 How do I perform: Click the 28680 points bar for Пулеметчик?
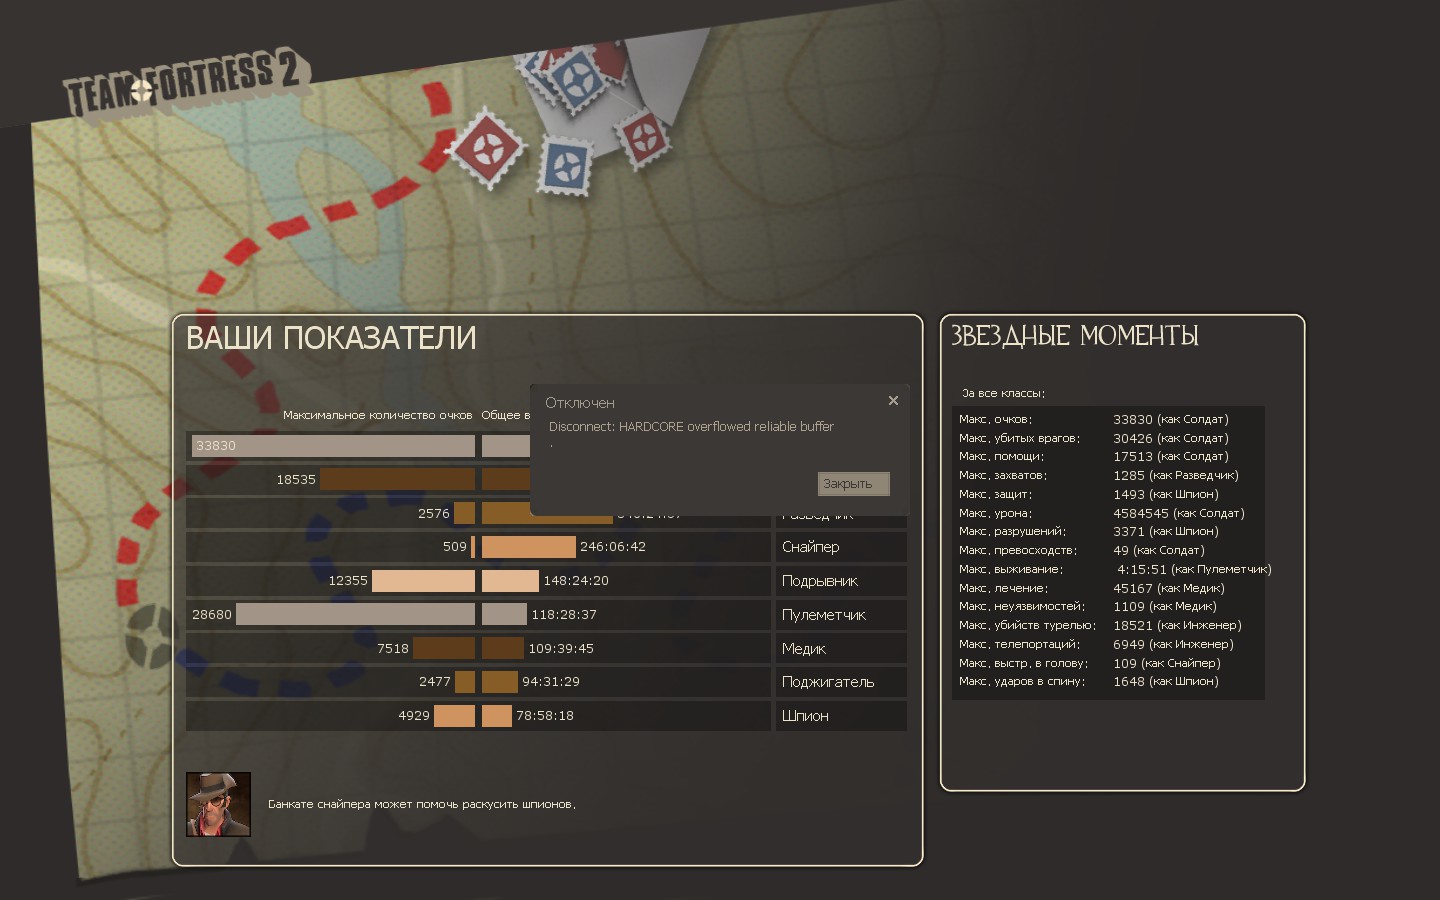click(355, 614)
